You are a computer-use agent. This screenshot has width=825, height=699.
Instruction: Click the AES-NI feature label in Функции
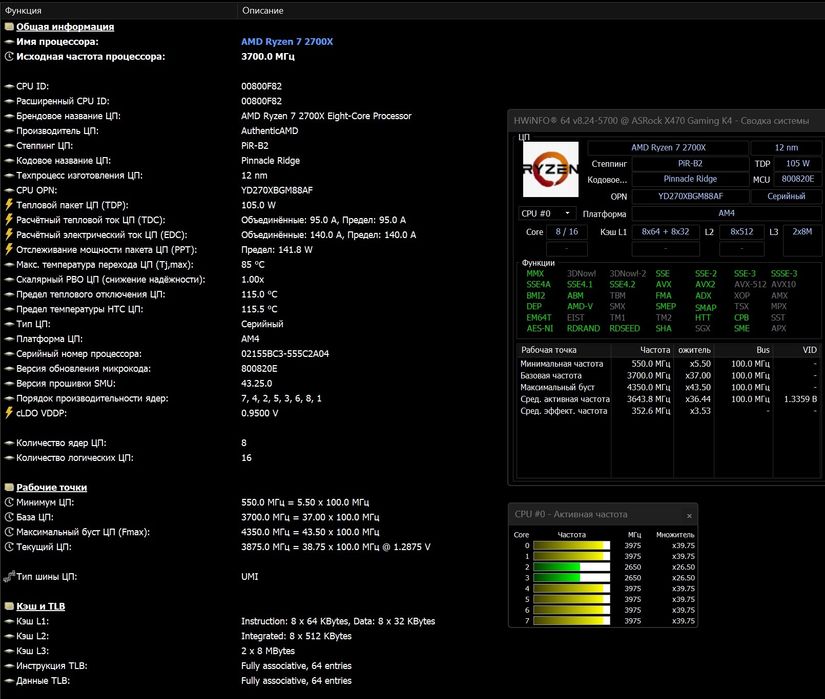(540, 328)
